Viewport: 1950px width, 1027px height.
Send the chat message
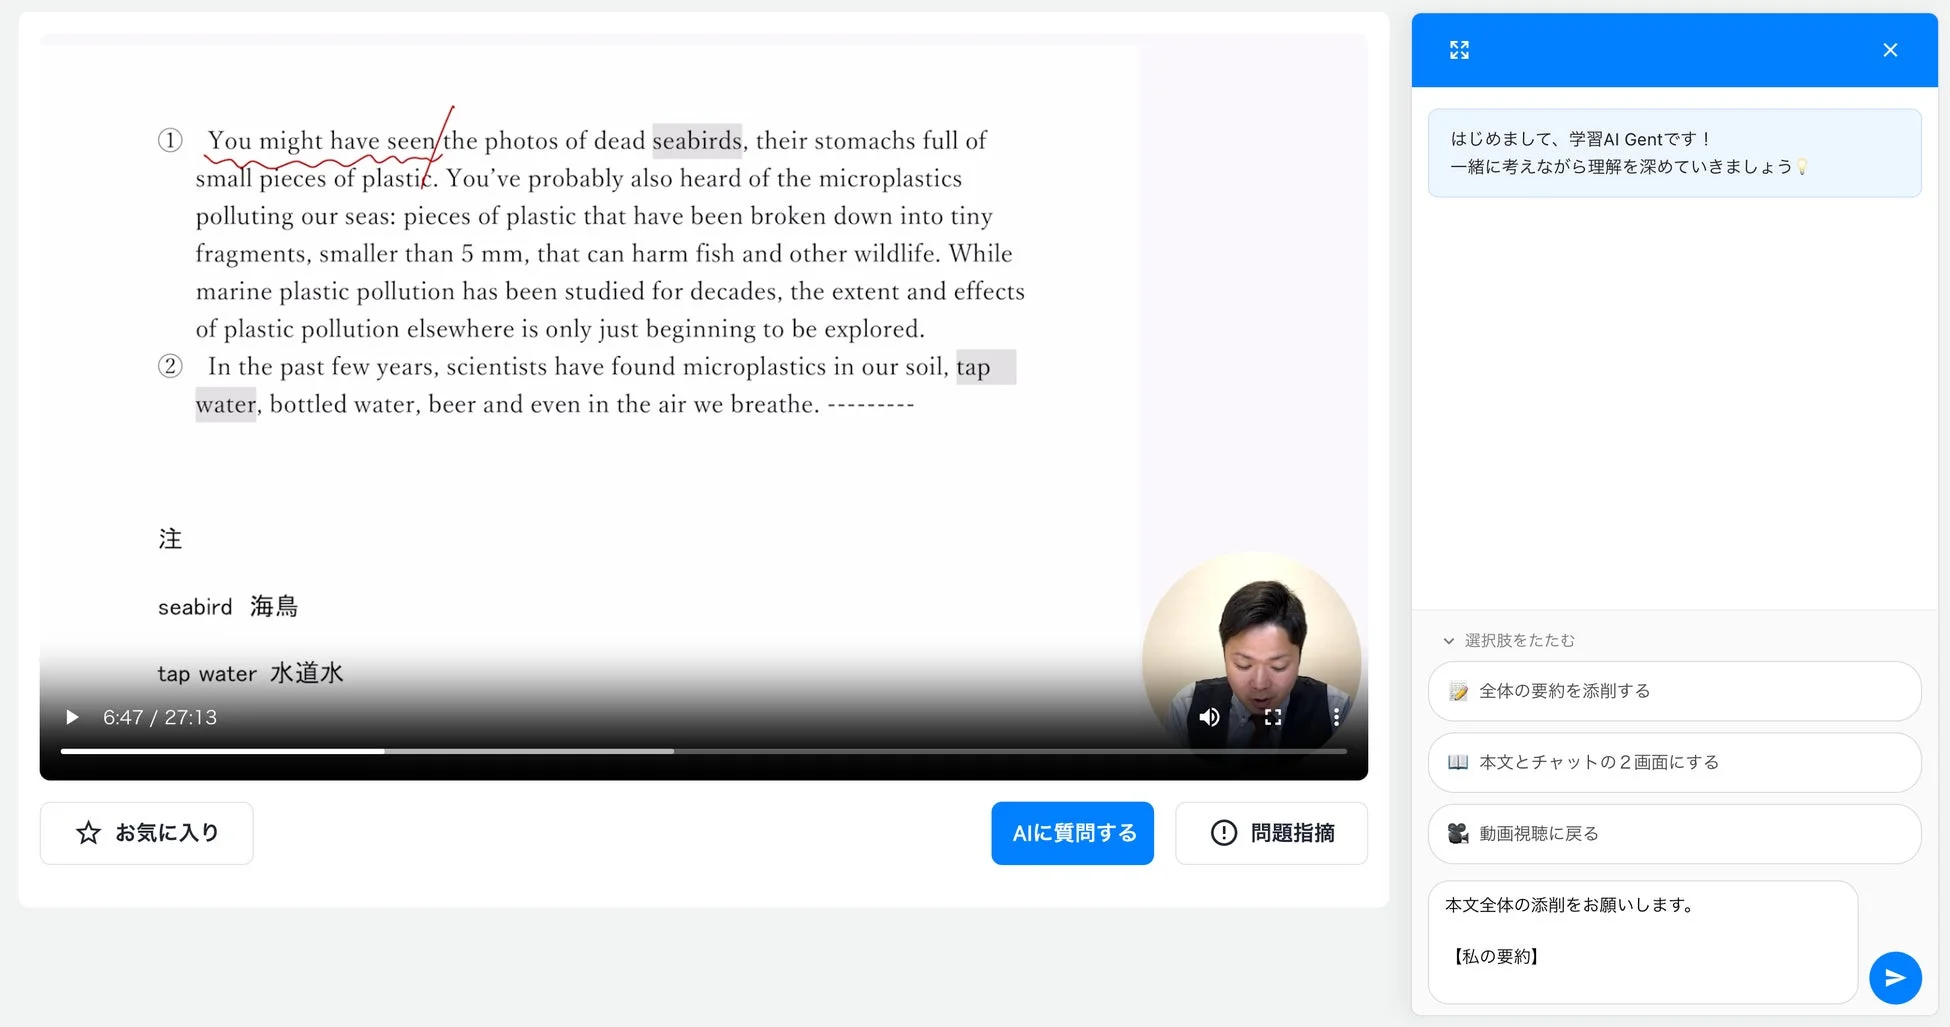[1896, 978]
